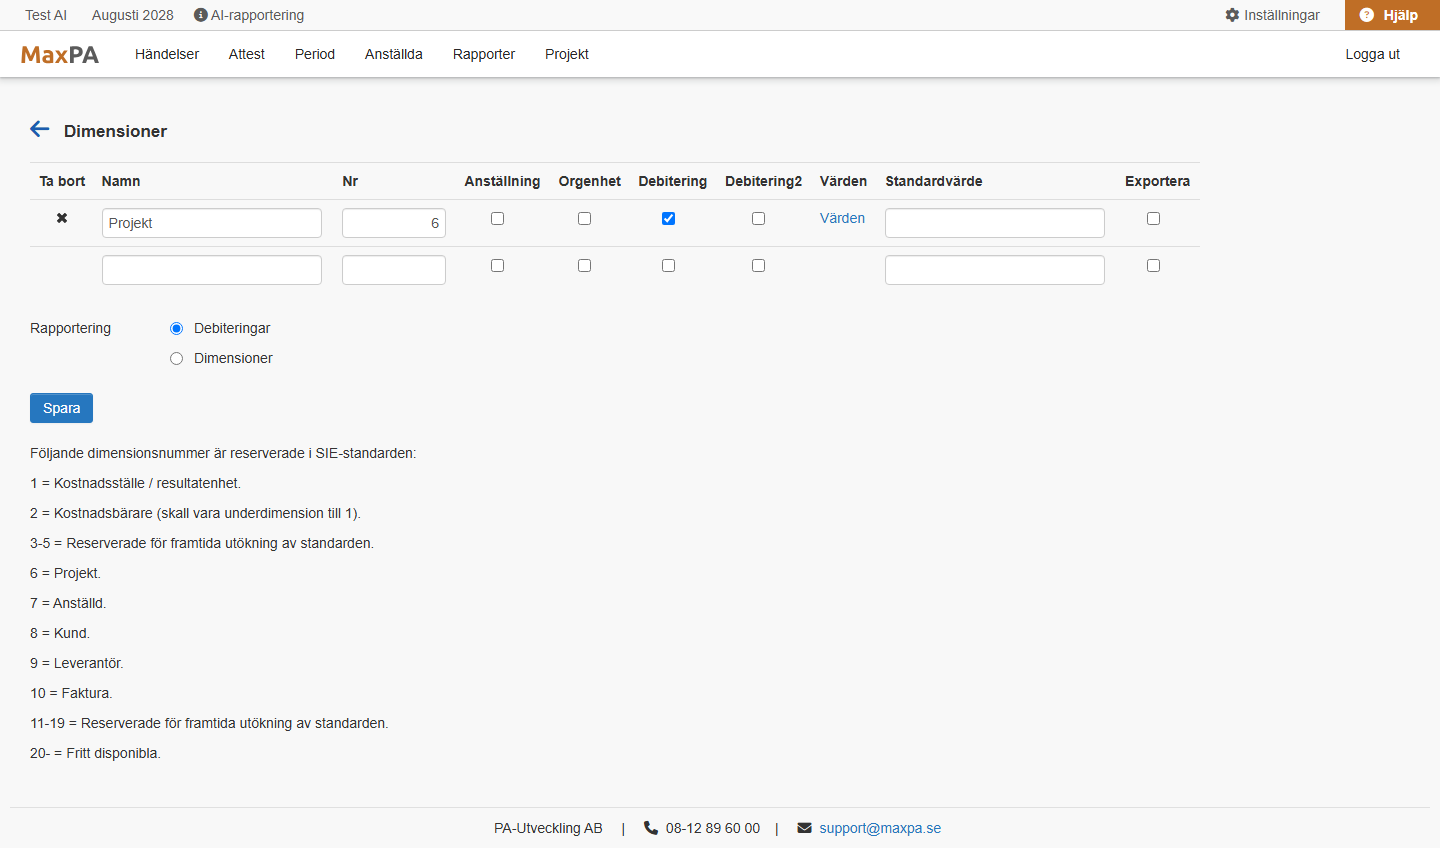Focus the empty Namn field in new row
This screenshot has height=848, width=1440.
(x=212, y=270)
